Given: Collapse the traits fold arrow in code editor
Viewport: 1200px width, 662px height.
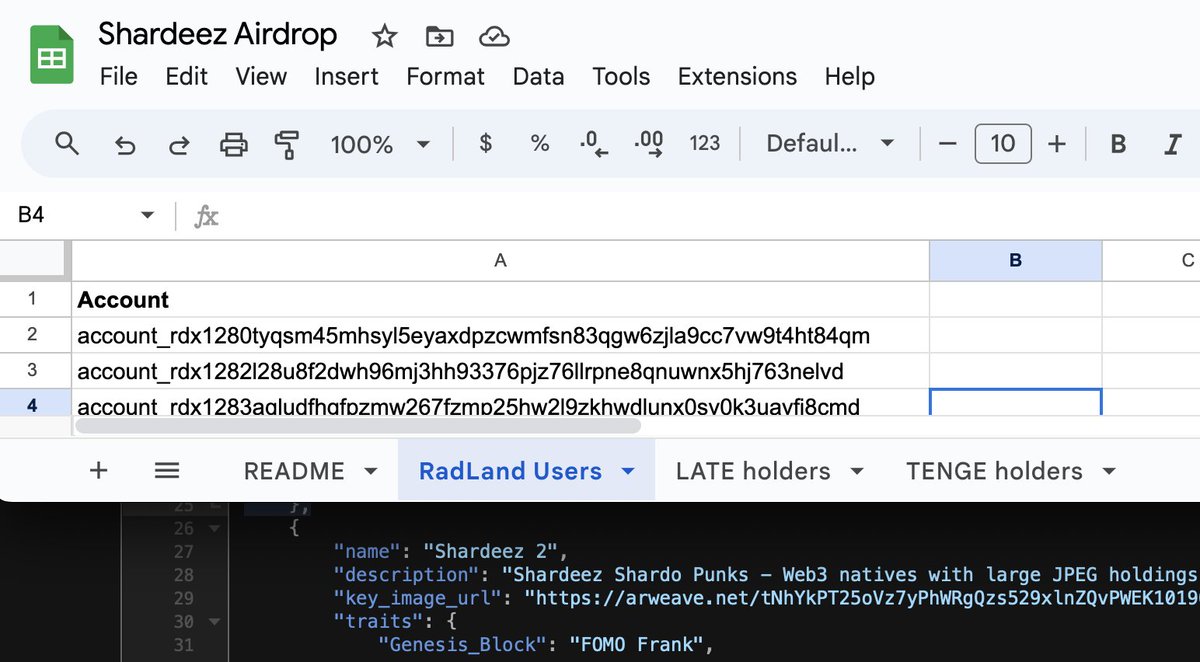Looking at the screenshot, I should [x=214, y=621].
